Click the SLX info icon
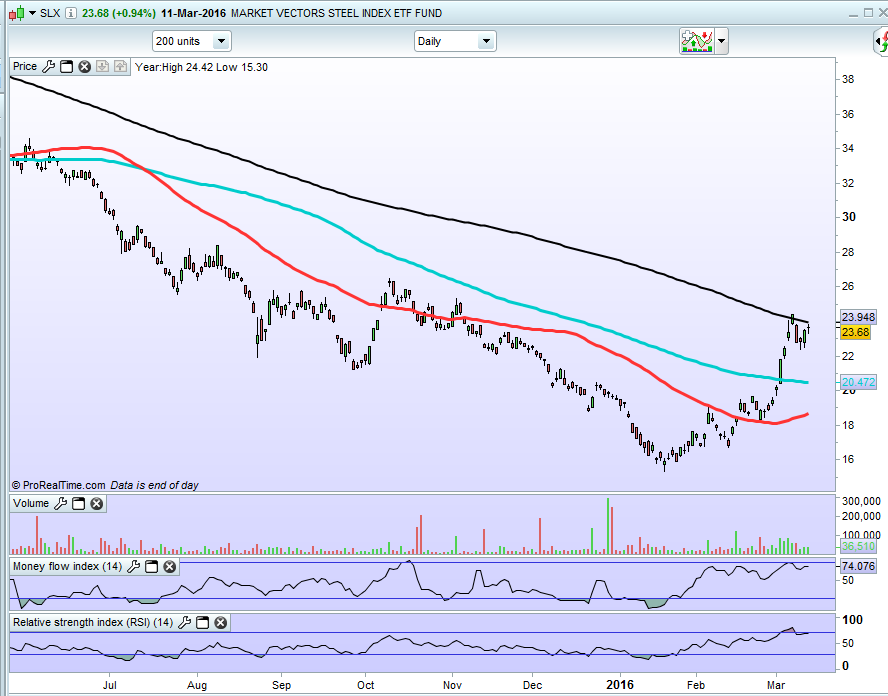This screenshot has width=888, height=696. 71,13
